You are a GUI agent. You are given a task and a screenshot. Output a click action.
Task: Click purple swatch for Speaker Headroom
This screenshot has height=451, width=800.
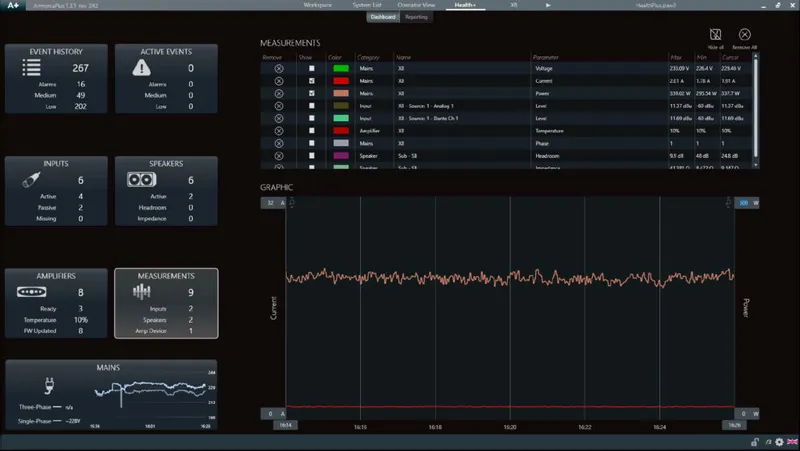tap(341, 156)
